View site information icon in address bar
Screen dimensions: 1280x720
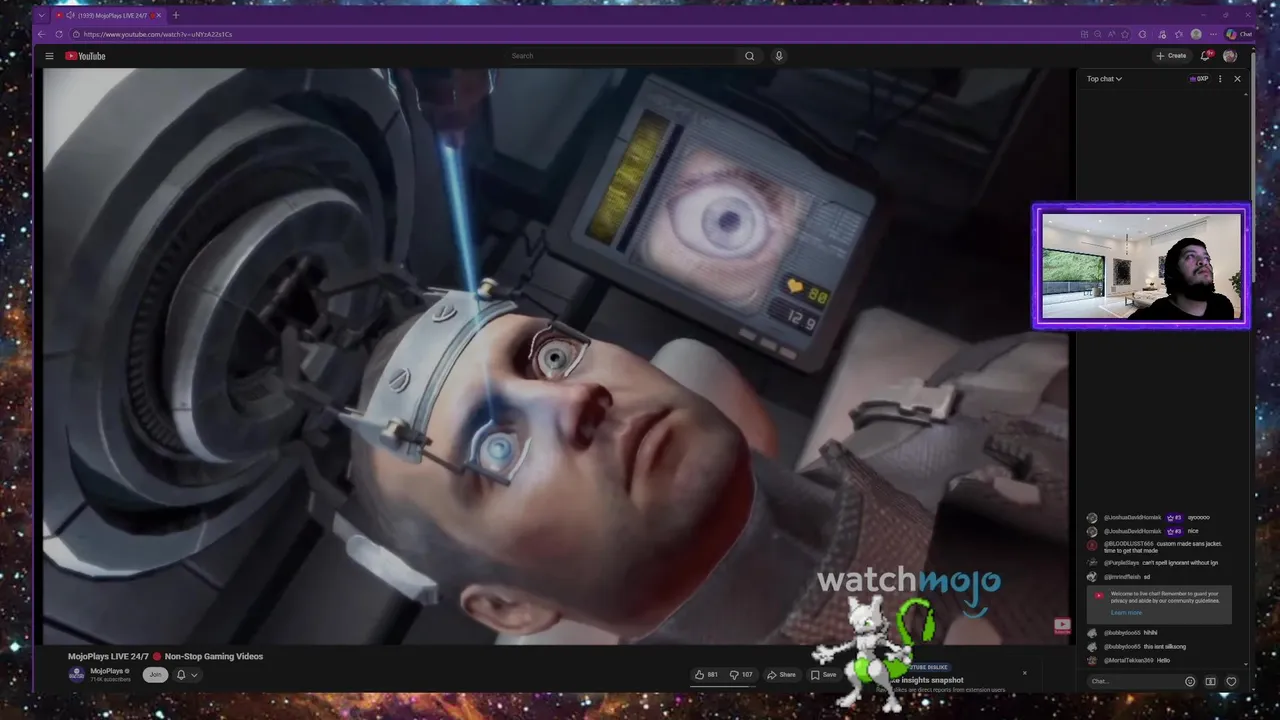tap(76, 34)
